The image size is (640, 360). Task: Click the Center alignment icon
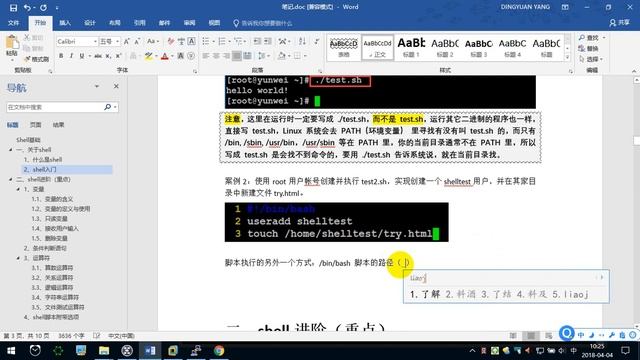[216, 56]
